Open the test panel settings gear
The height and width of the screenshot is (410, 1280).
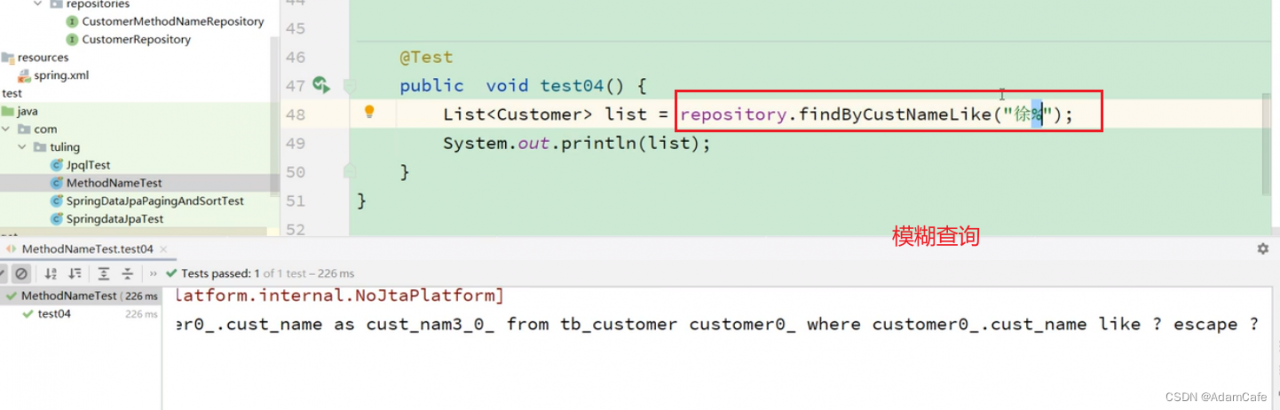(x=1262, y=248)
